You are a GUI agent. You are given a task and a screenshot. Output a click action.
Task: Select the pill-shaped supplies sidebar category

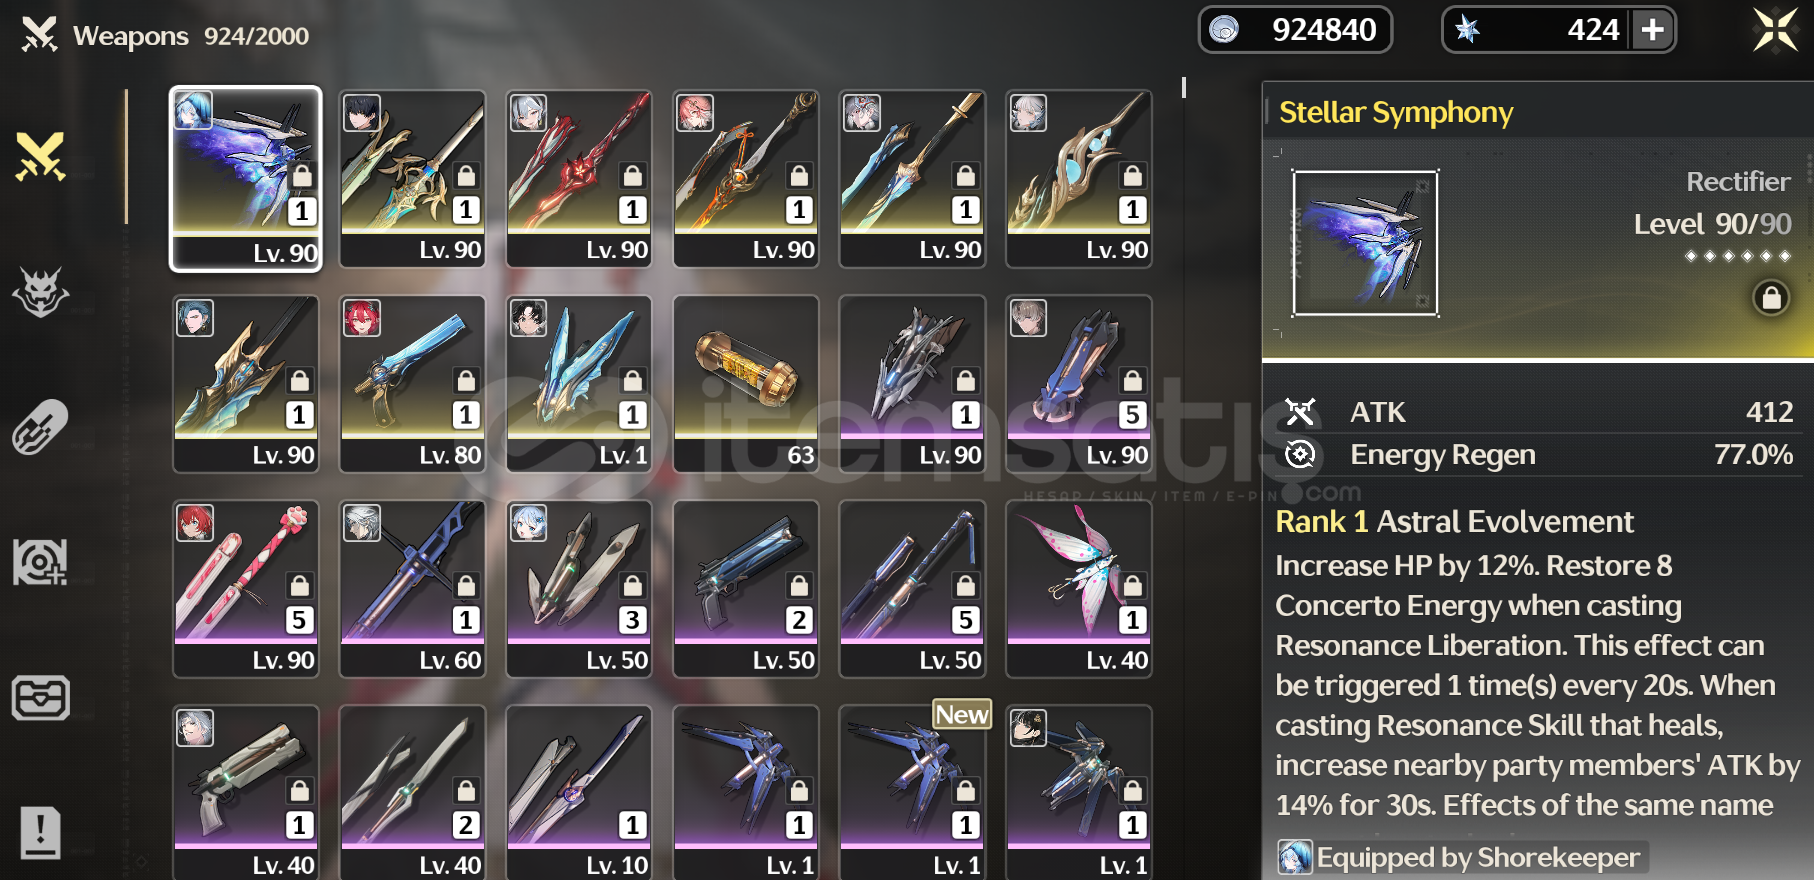40,427
